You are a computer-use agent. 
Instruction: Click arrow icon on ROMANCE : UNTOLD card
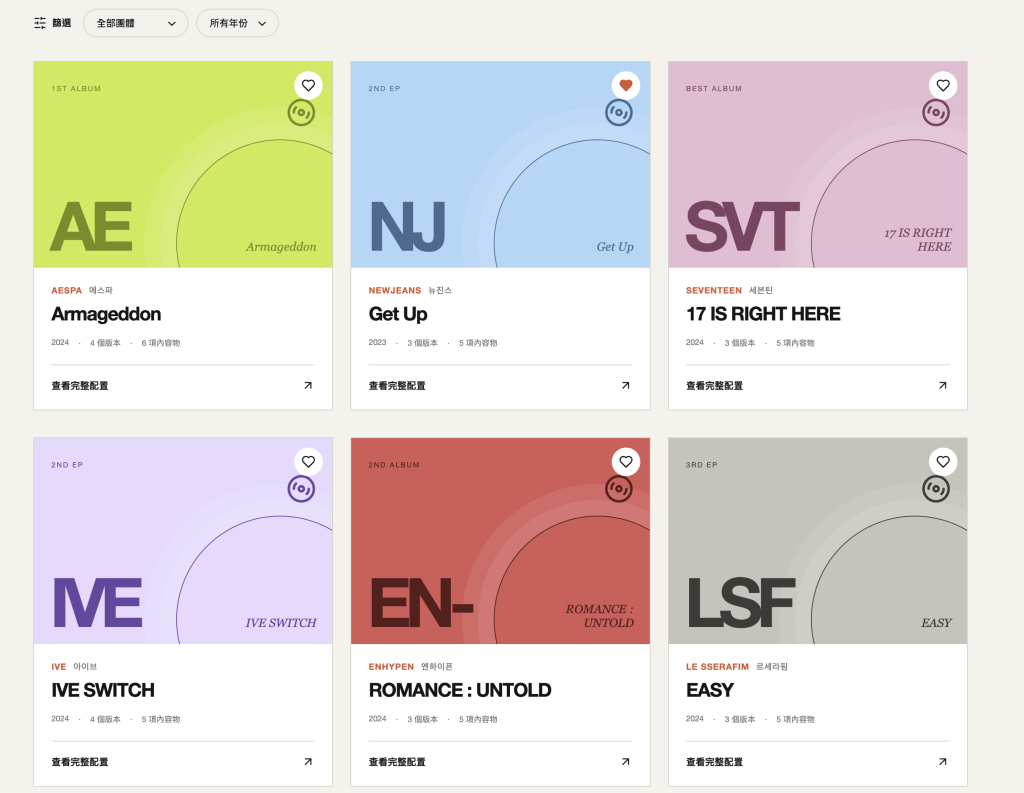(x=626, y=762)
